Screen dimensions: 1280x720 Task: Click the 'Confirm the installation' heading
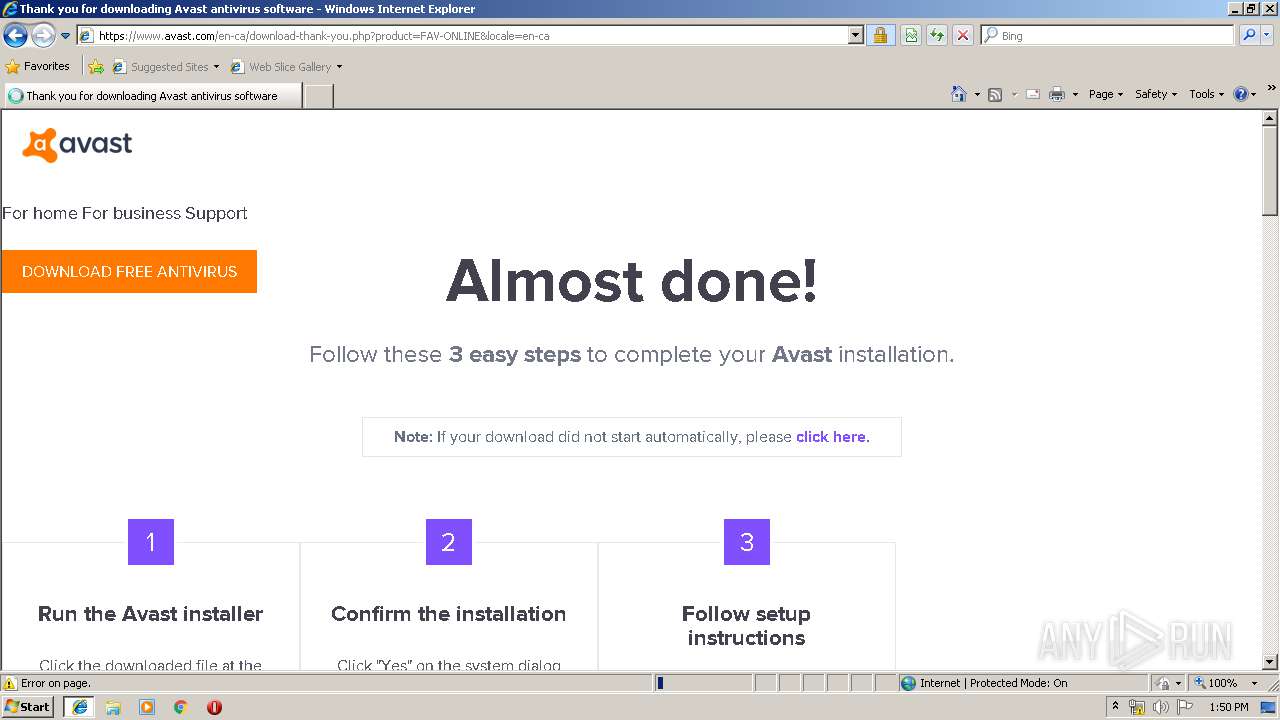click(x=448, y=614)
